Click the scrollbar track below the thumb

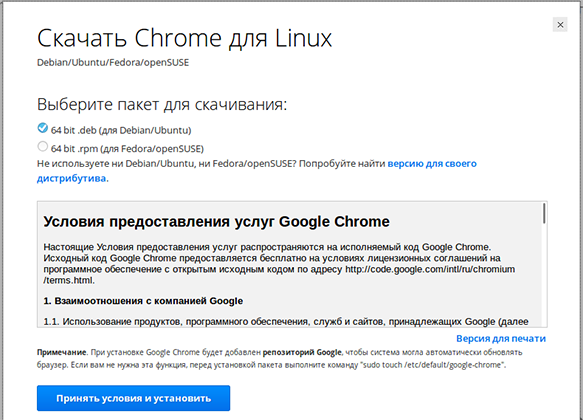pos(544,275)
